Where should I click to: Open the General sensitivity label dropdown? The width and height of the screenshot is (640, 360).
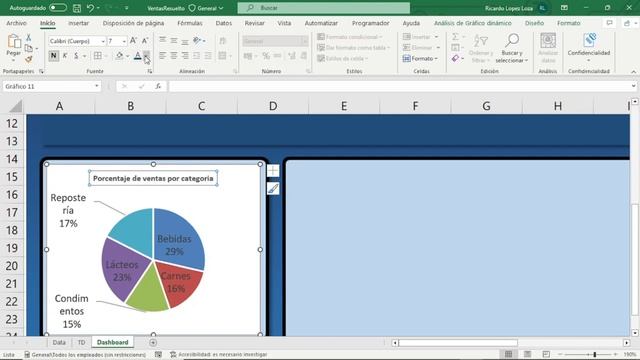(x=207, y=8)
